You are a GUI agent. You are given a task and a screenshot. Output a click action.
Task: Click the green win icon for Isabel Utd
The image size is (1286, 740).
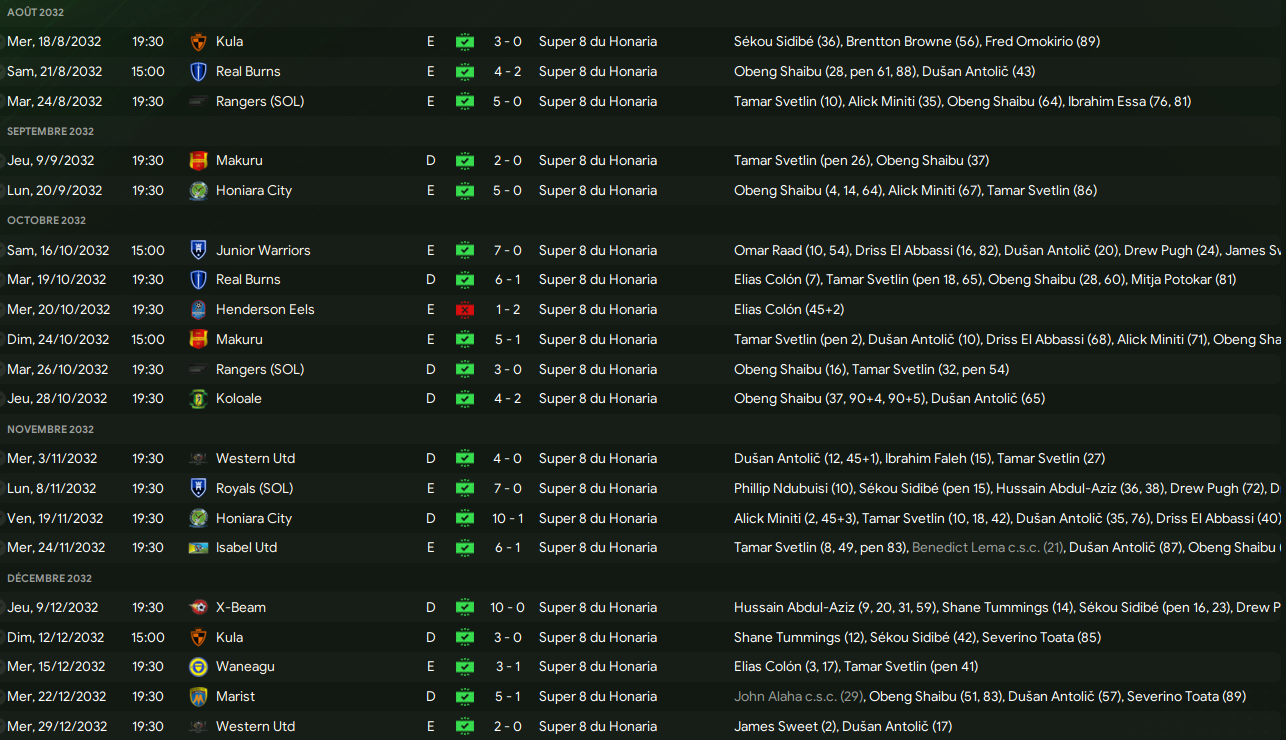(x=465, y=548)
